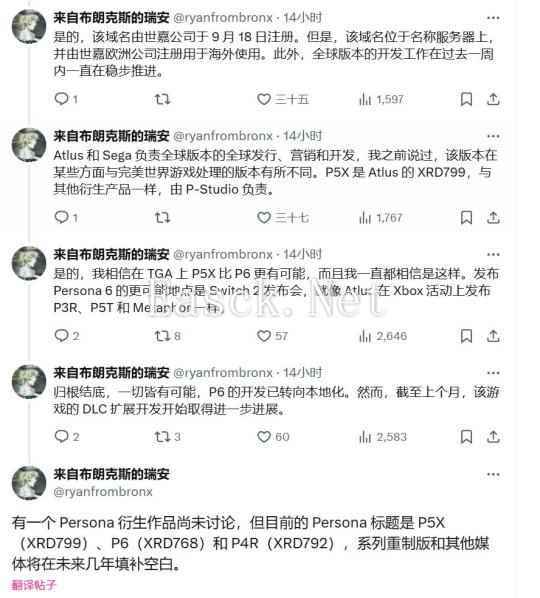Reply to the tweet with 1,597 views

[66, 100]
